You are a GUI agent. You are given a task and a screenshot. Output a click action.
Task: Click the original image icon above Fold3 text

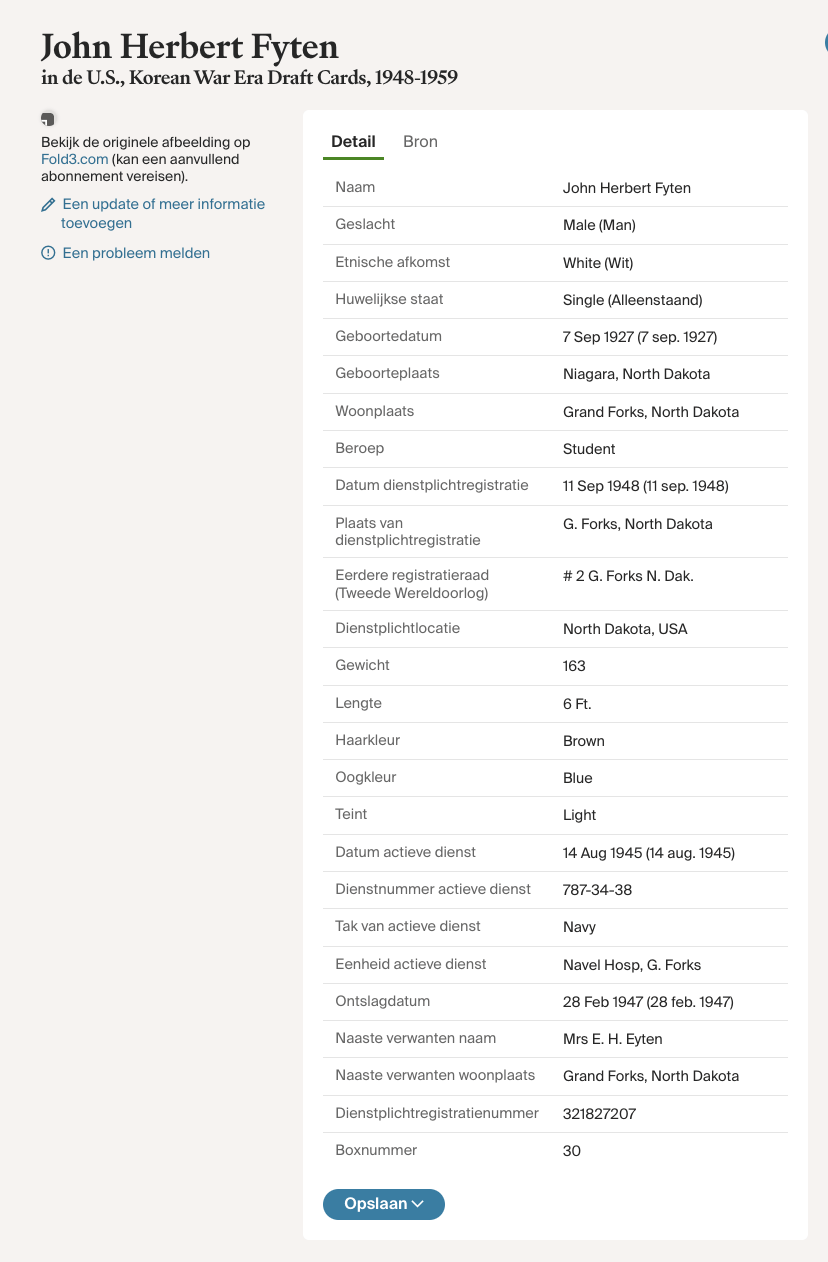47,120
